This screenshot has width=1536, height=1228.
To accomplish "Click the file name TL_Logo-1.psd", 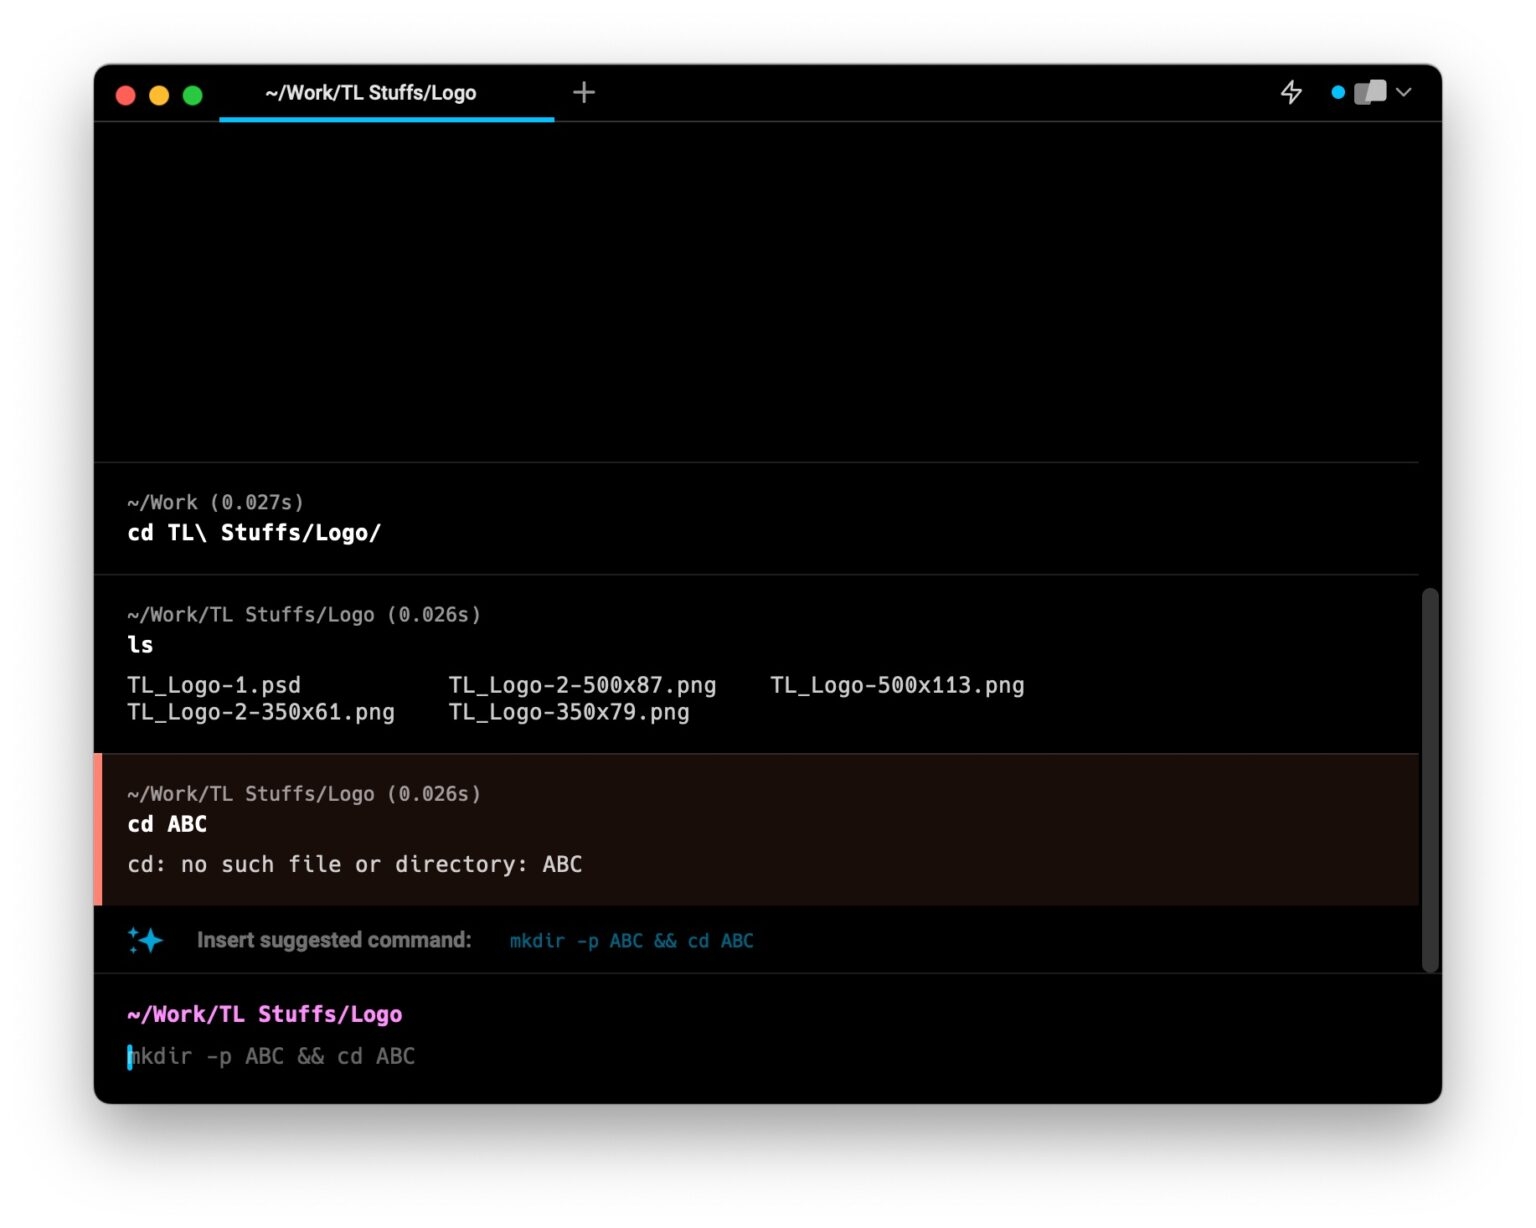I will point(214,685).
